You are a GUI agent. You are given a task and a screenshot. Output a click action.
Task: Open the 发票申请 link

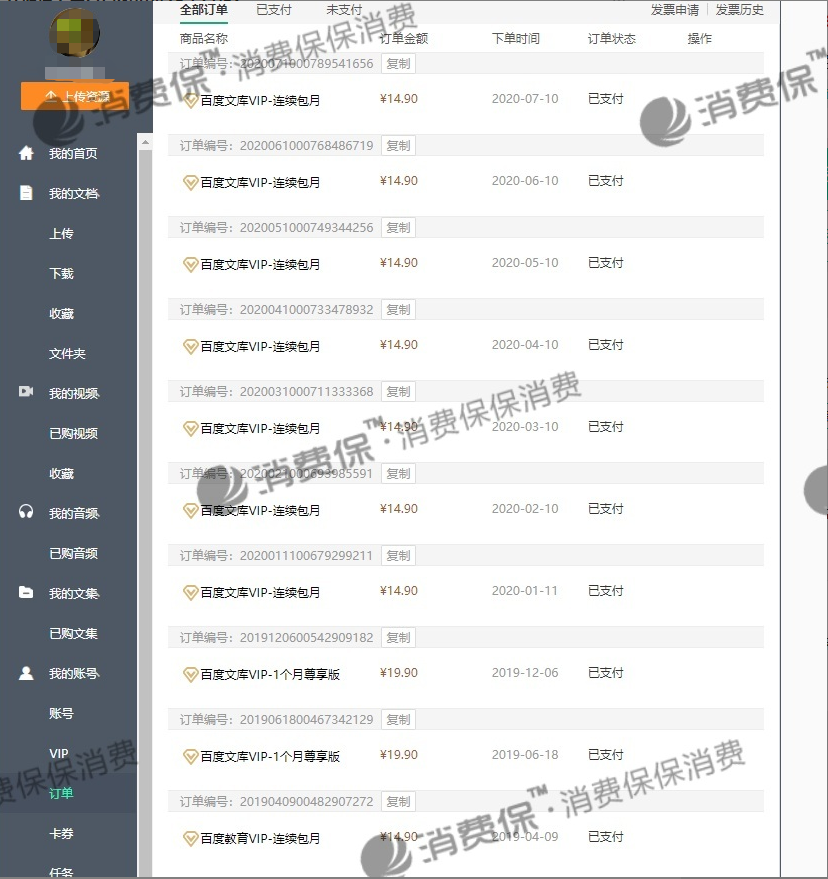tap(674, 10)
